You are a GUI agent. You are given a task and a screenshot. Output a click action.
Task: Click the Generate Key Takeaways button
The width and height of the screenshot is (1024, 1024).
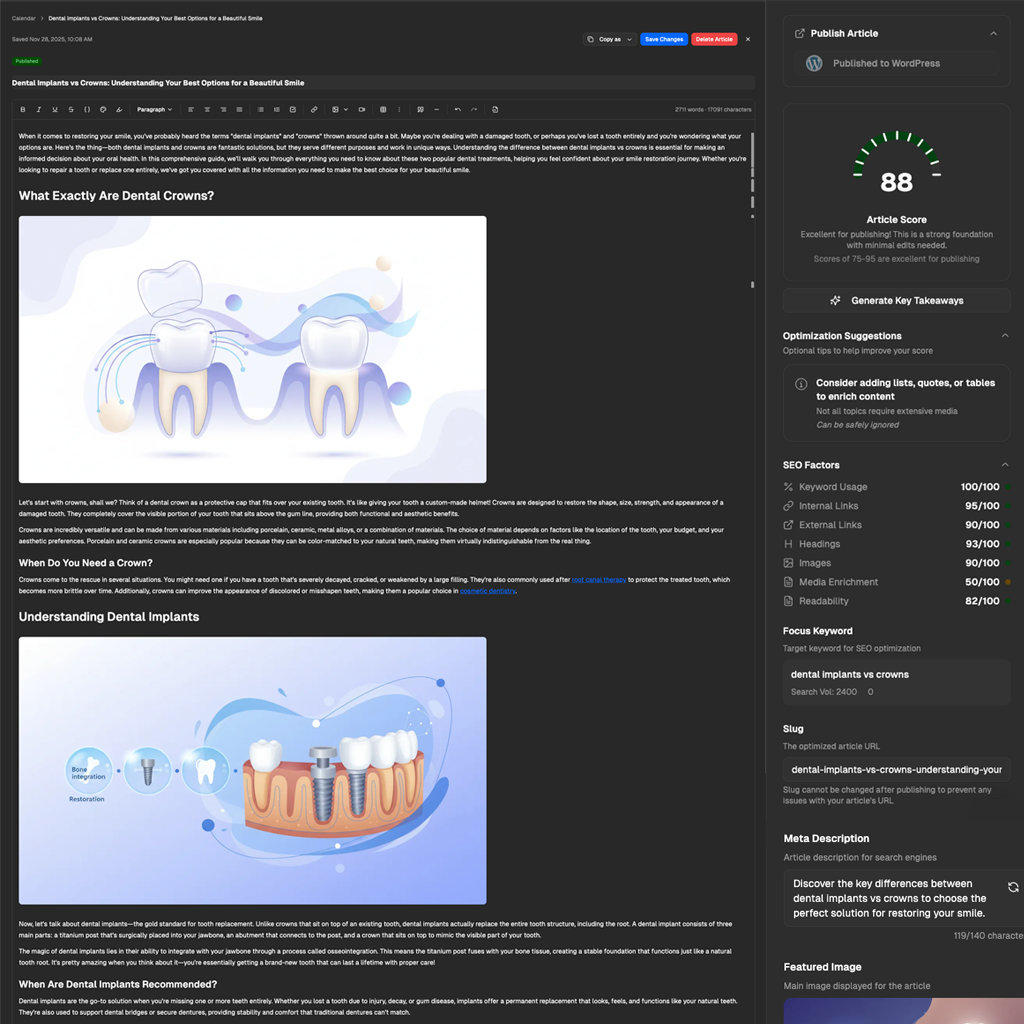896,300
